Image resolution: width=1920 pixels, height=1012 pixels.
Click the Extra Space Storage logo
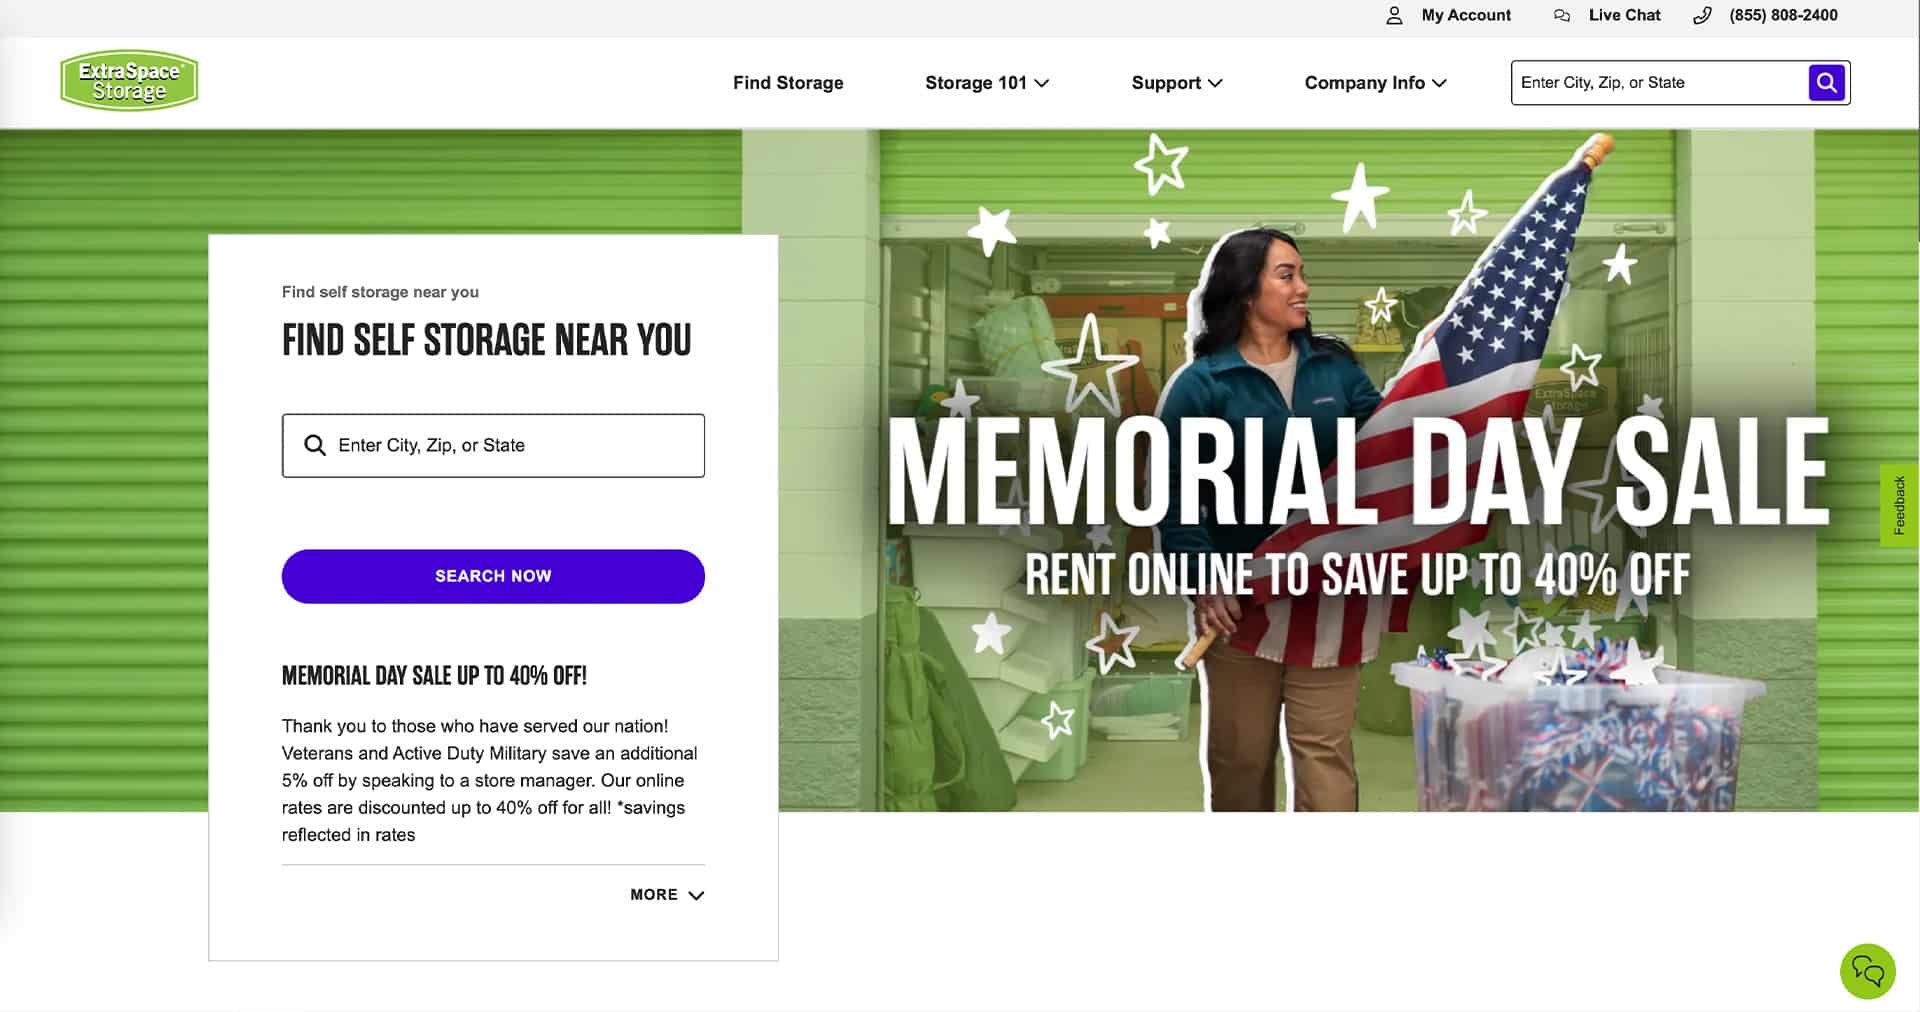(129, 80)
